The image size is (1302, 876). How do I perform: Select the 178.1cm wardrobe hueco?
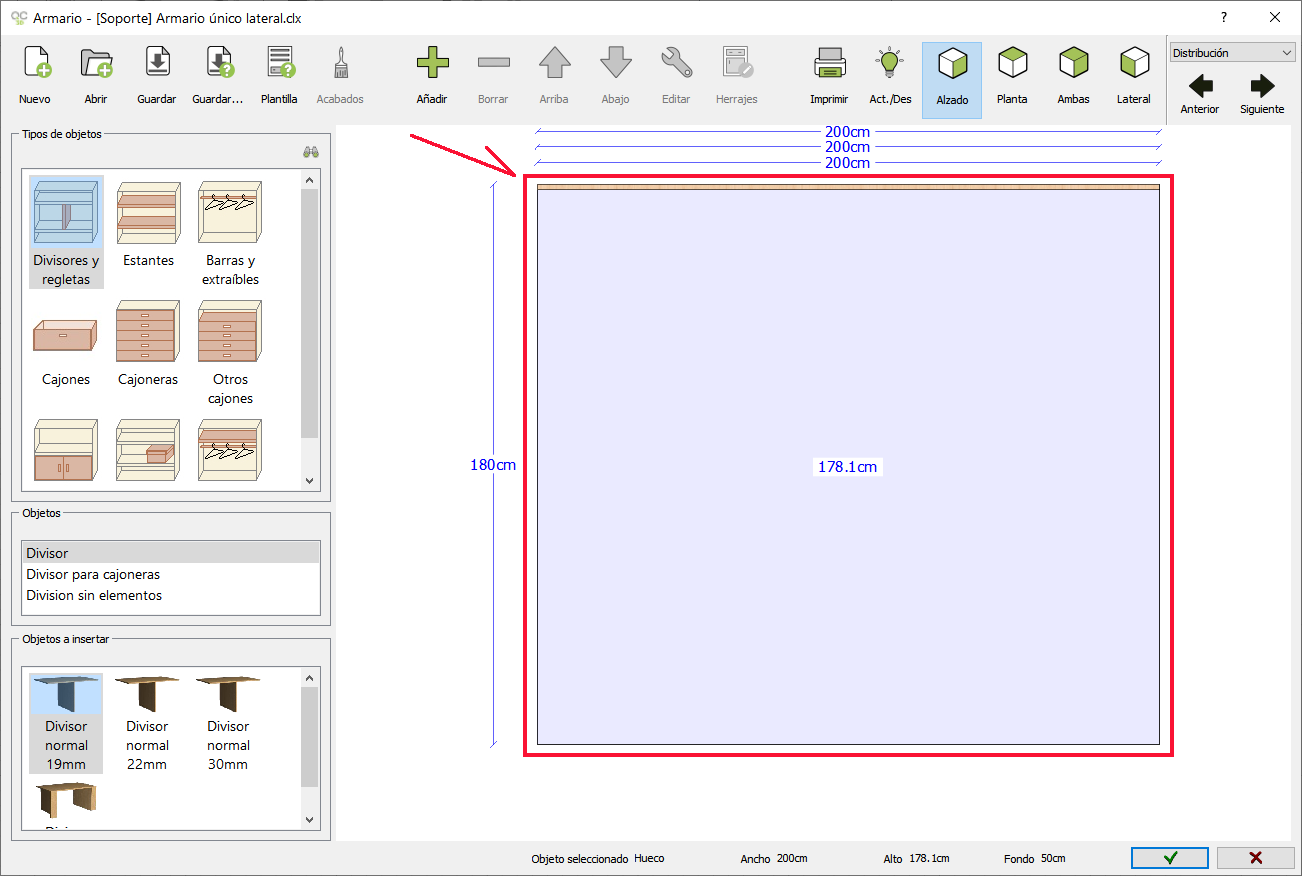[x=848, y=467]
